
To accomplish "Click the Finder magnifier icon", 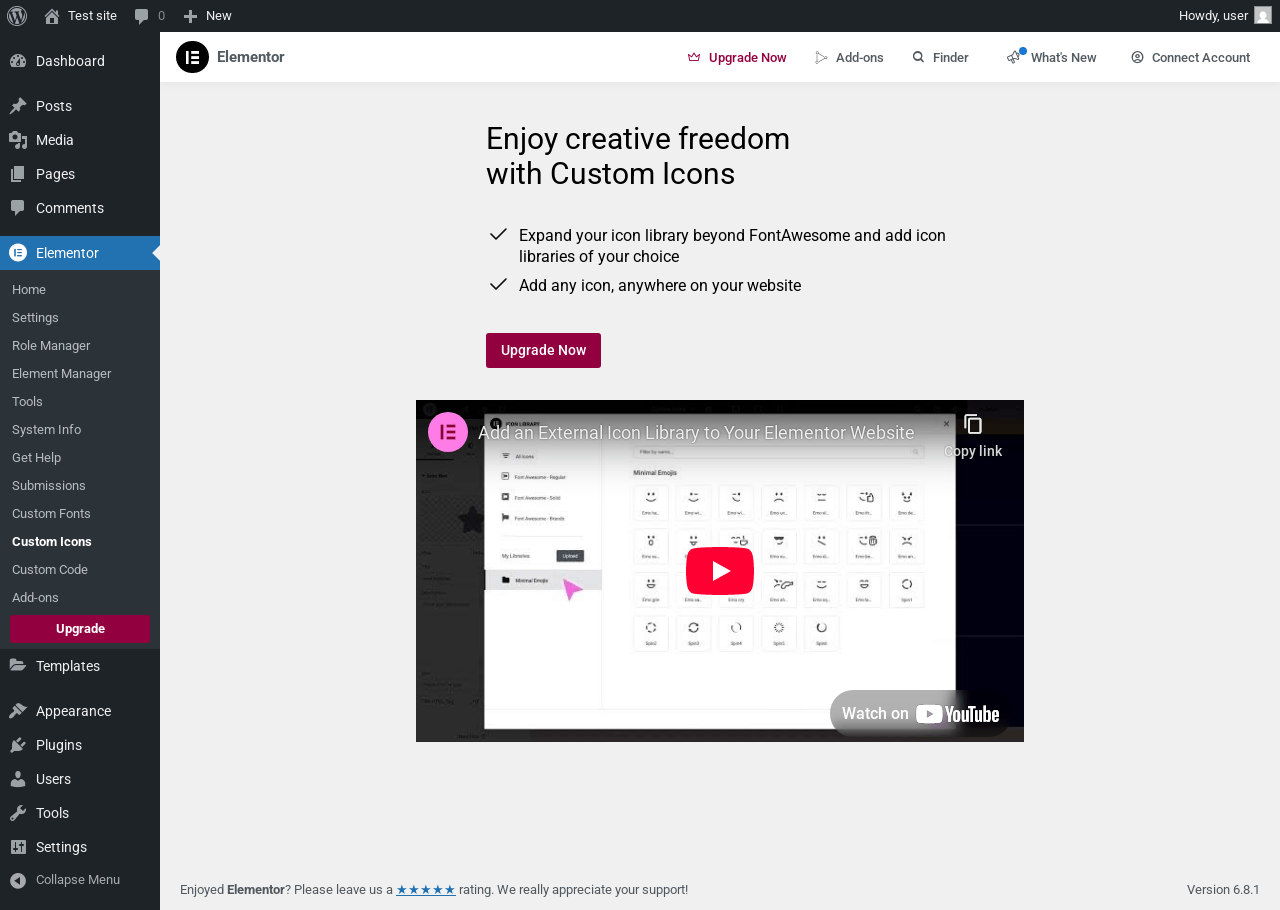I will click(x=919, y=58).
